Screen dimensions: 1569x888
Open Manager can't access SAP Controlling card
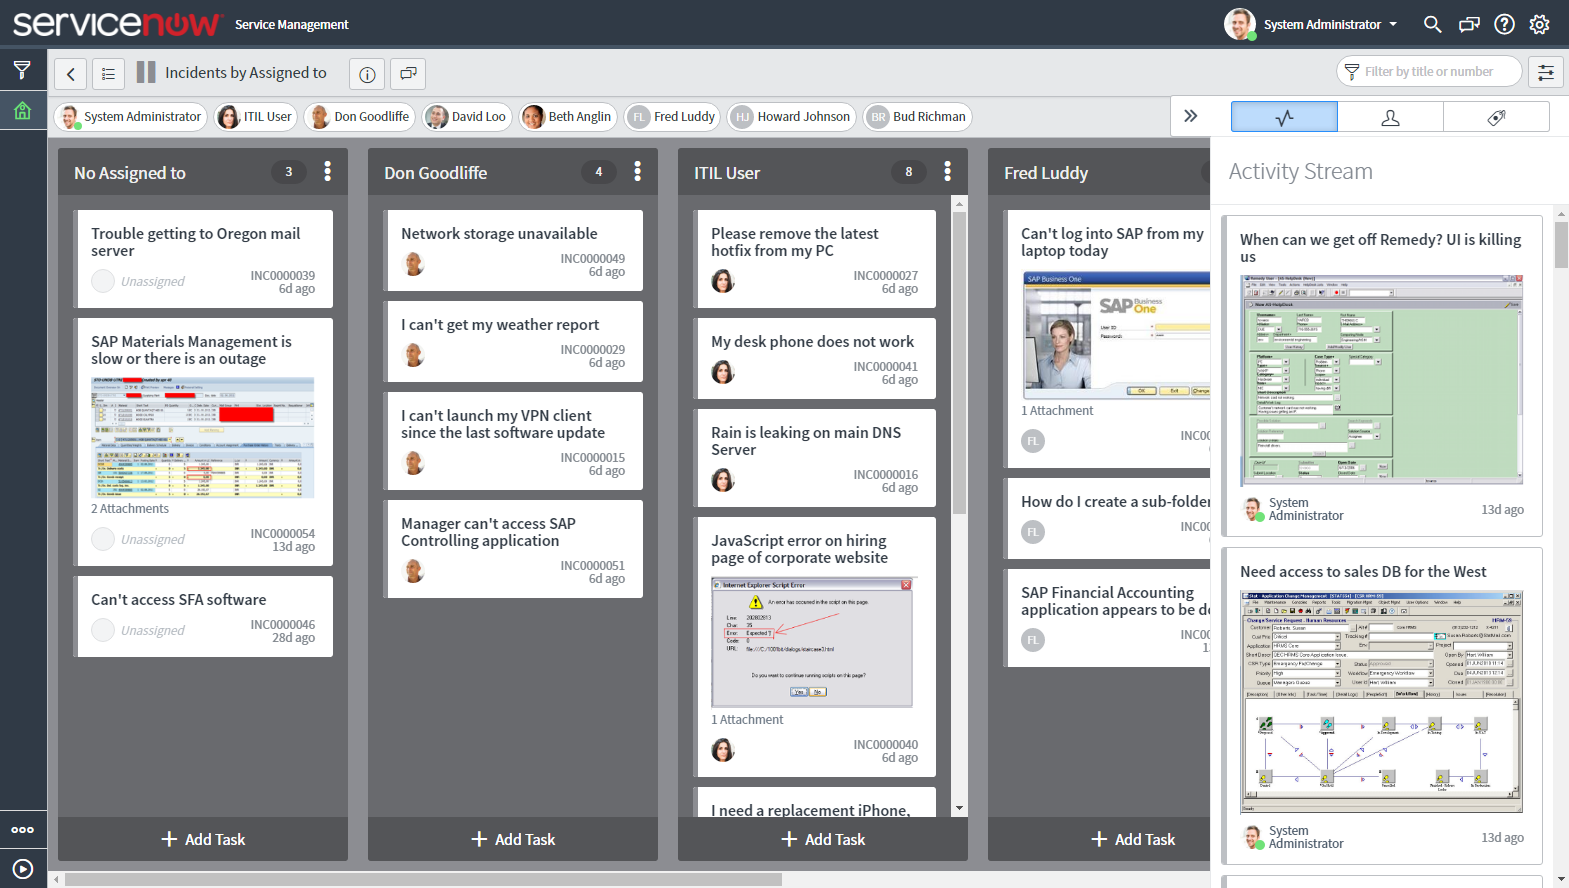515,549
